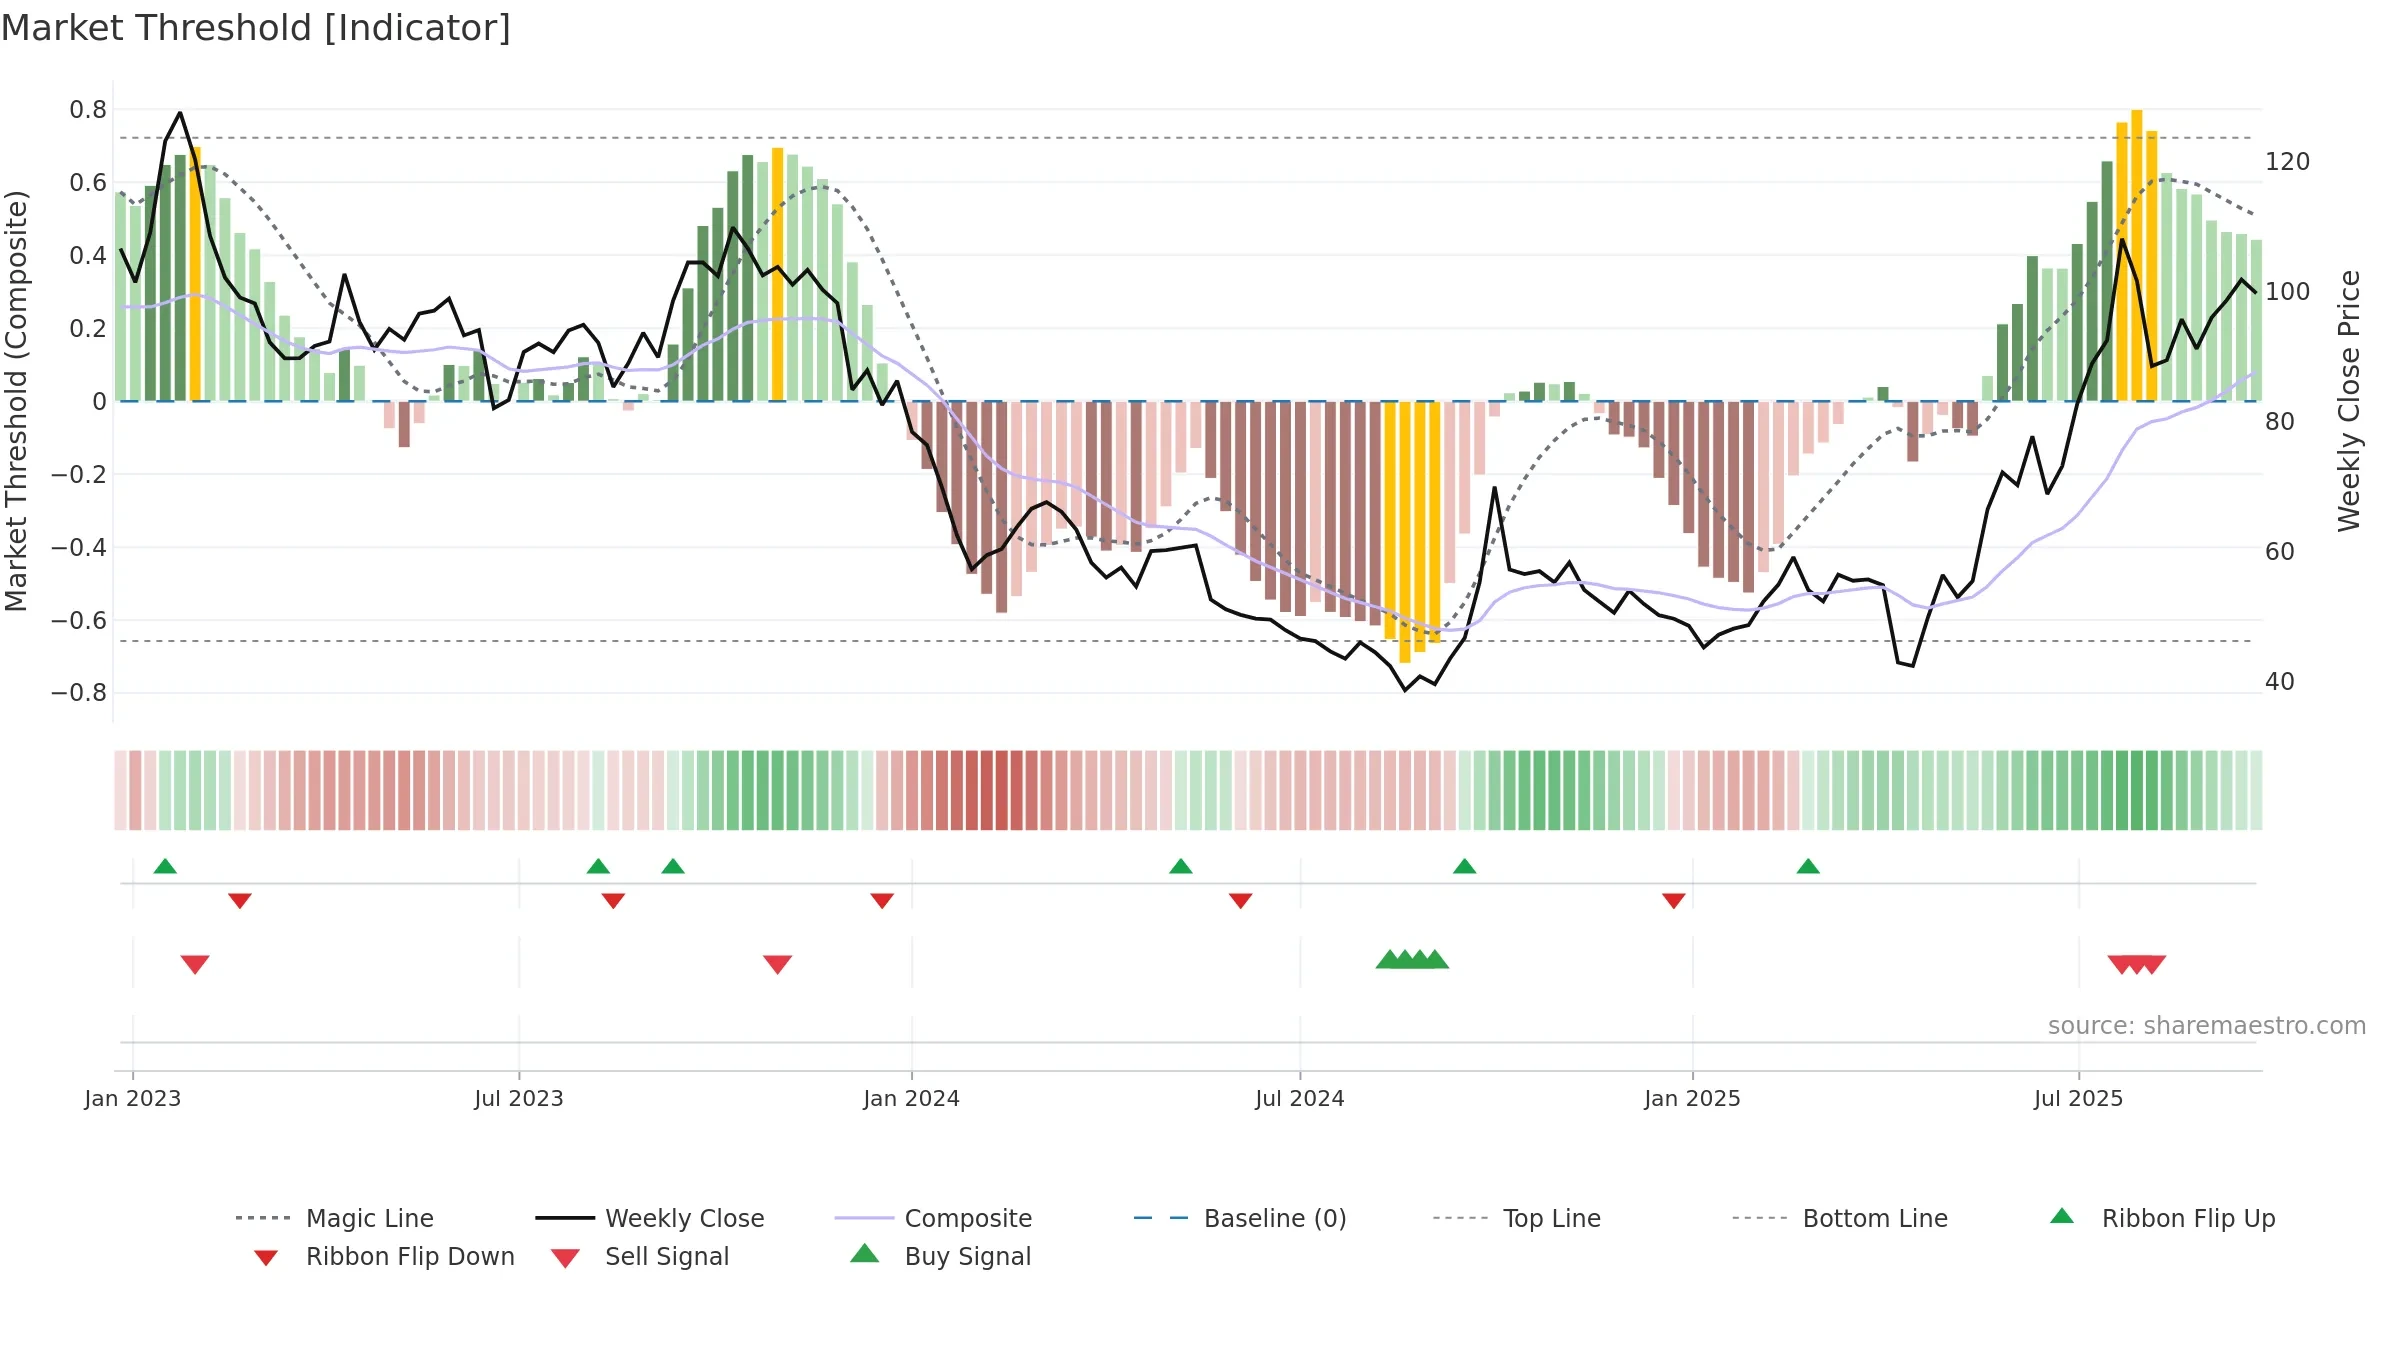Click the Jul 2025 x-axis label

[x=2079, y=1099]
